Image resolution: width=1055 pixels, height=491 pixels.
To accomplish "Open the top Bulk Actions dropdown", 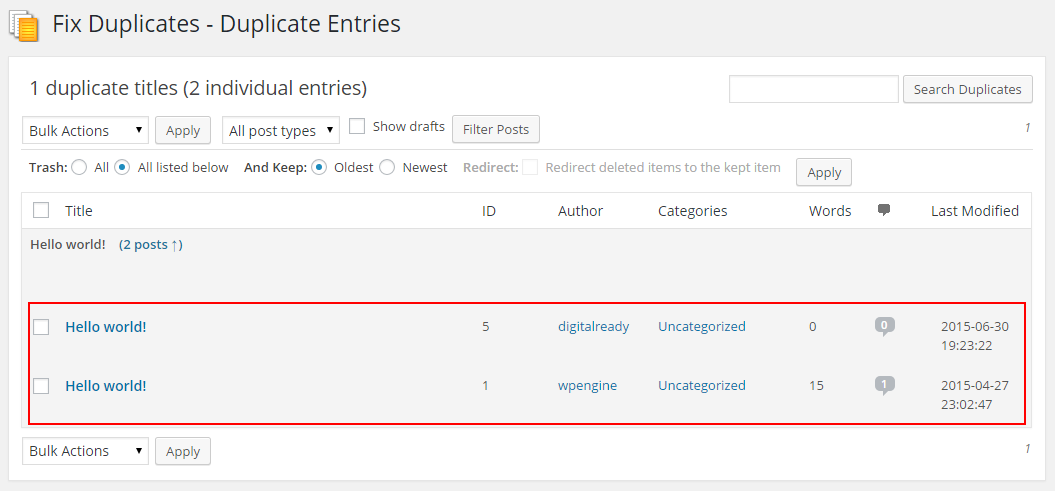I will point(85,130).
